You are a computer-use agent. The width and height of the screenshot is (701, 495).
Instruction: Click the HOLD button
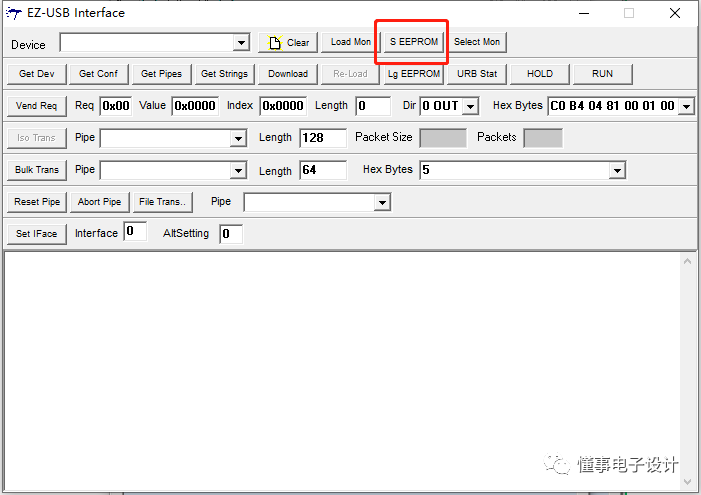tap(540, 74)
